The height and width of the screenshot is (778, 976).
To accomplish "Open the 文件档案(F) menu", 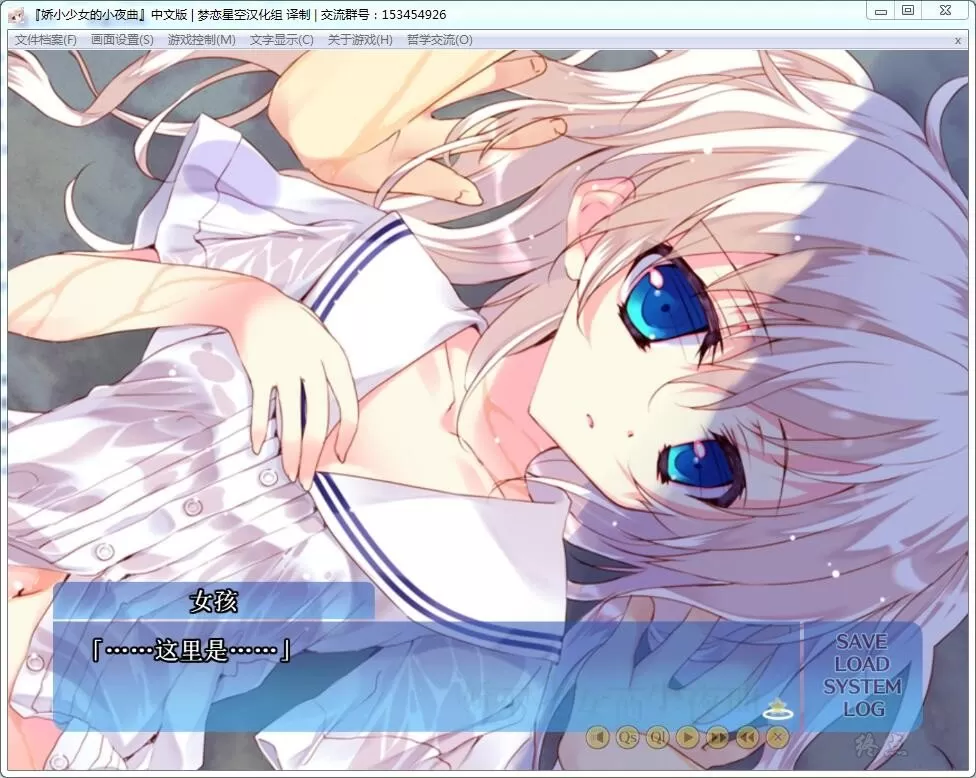I will tap(45, 40).
